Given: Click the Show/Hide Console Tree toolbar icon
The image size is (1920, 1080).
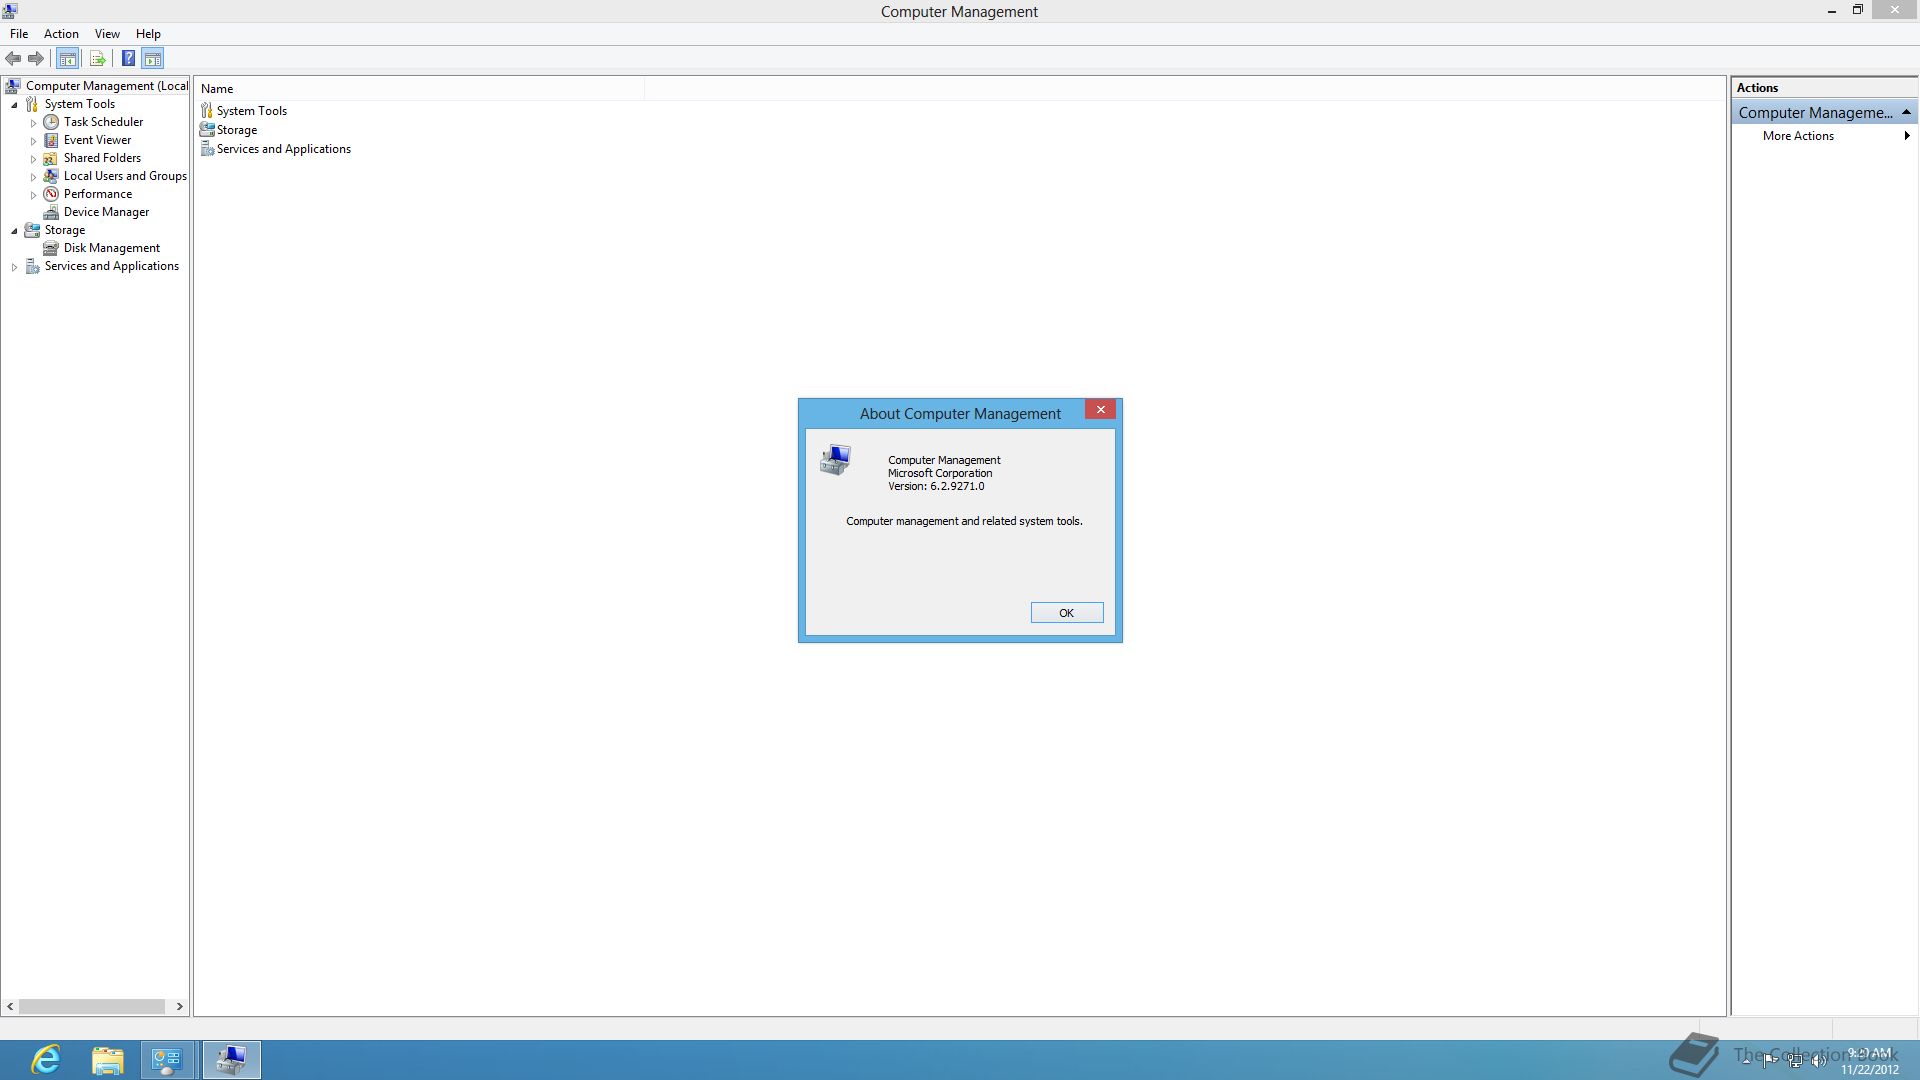Looking at the screenshot, I should [x=67, y=59].
